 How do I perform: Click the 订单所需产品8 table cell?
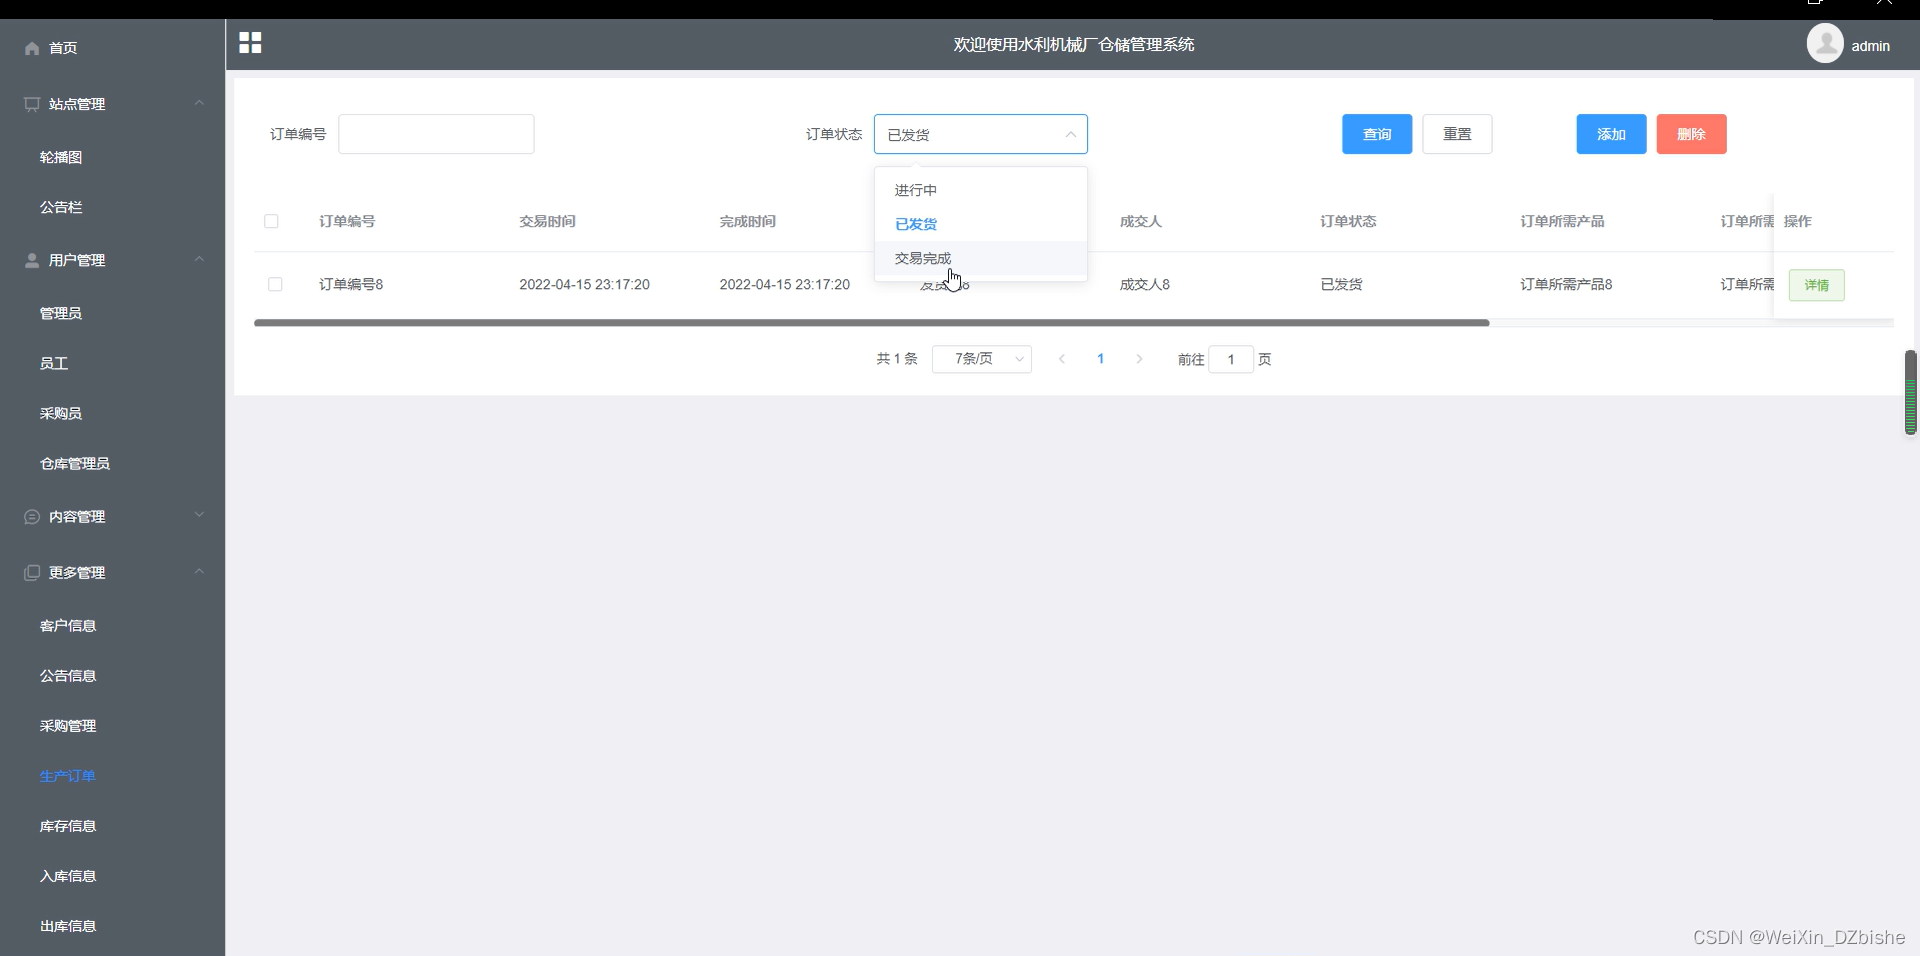pos(1566,285)
